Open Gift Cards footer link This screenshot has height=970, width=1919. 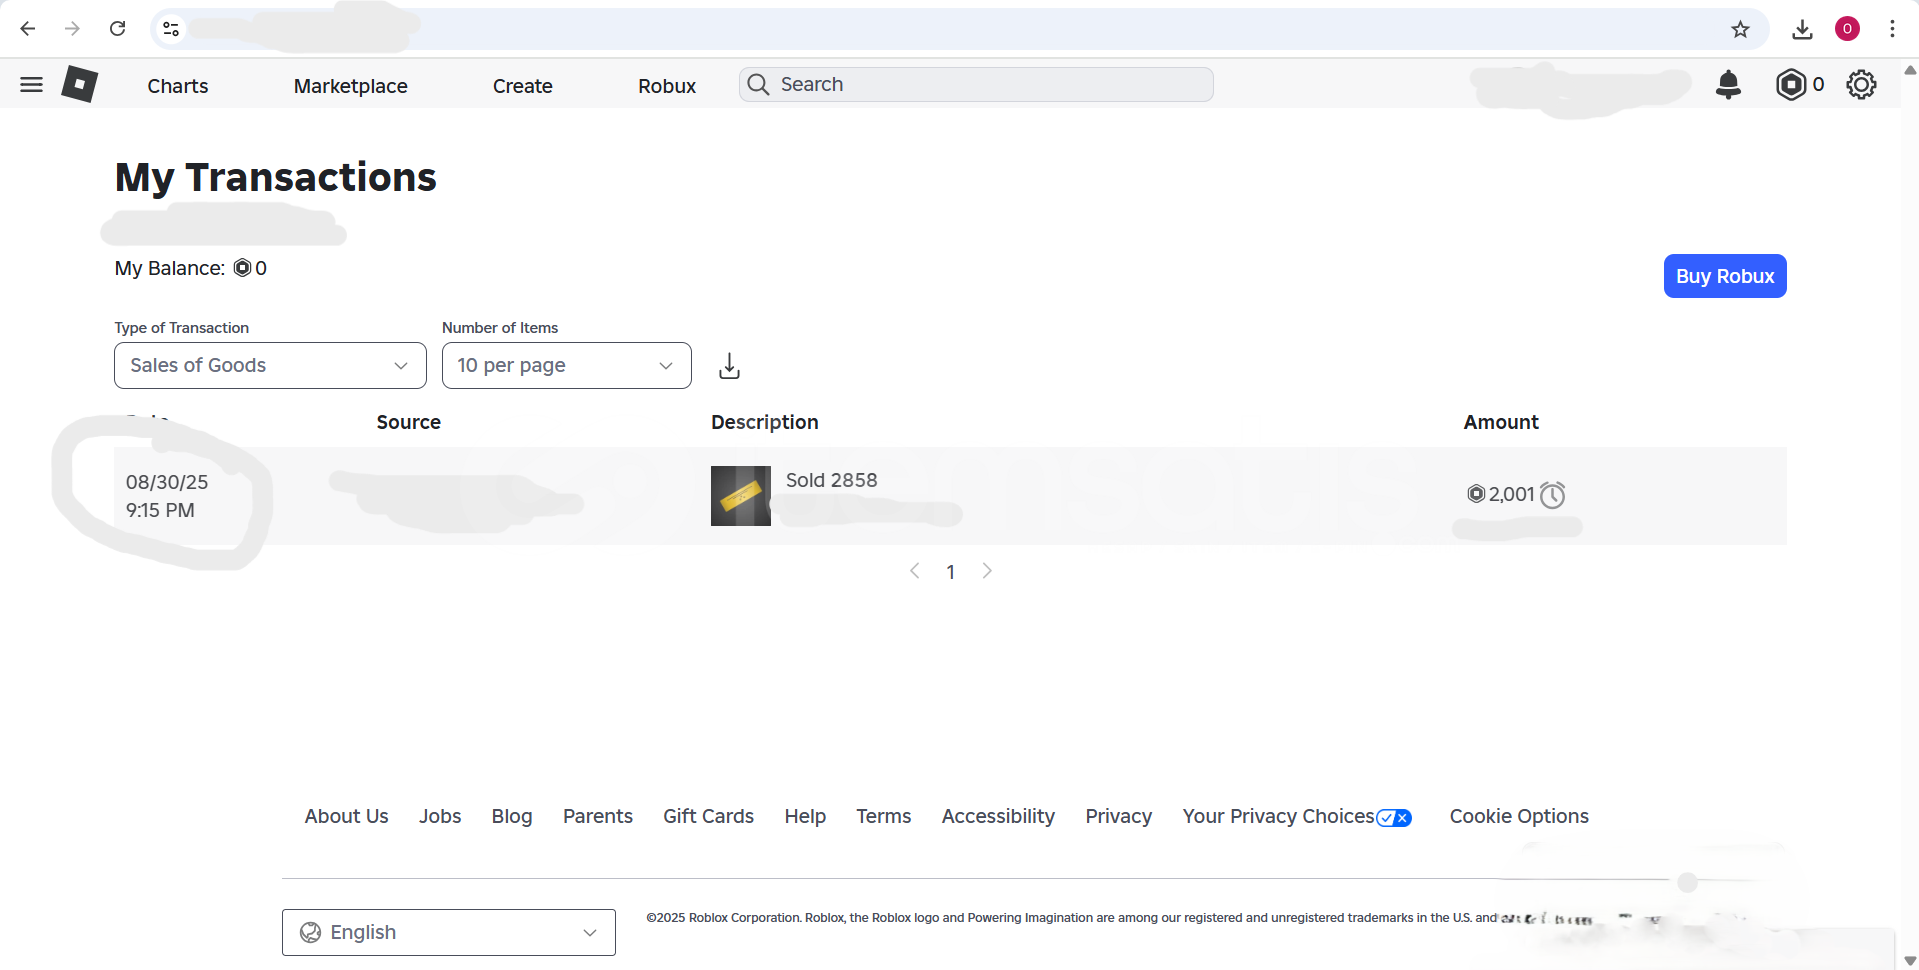(x=708, y=816)
